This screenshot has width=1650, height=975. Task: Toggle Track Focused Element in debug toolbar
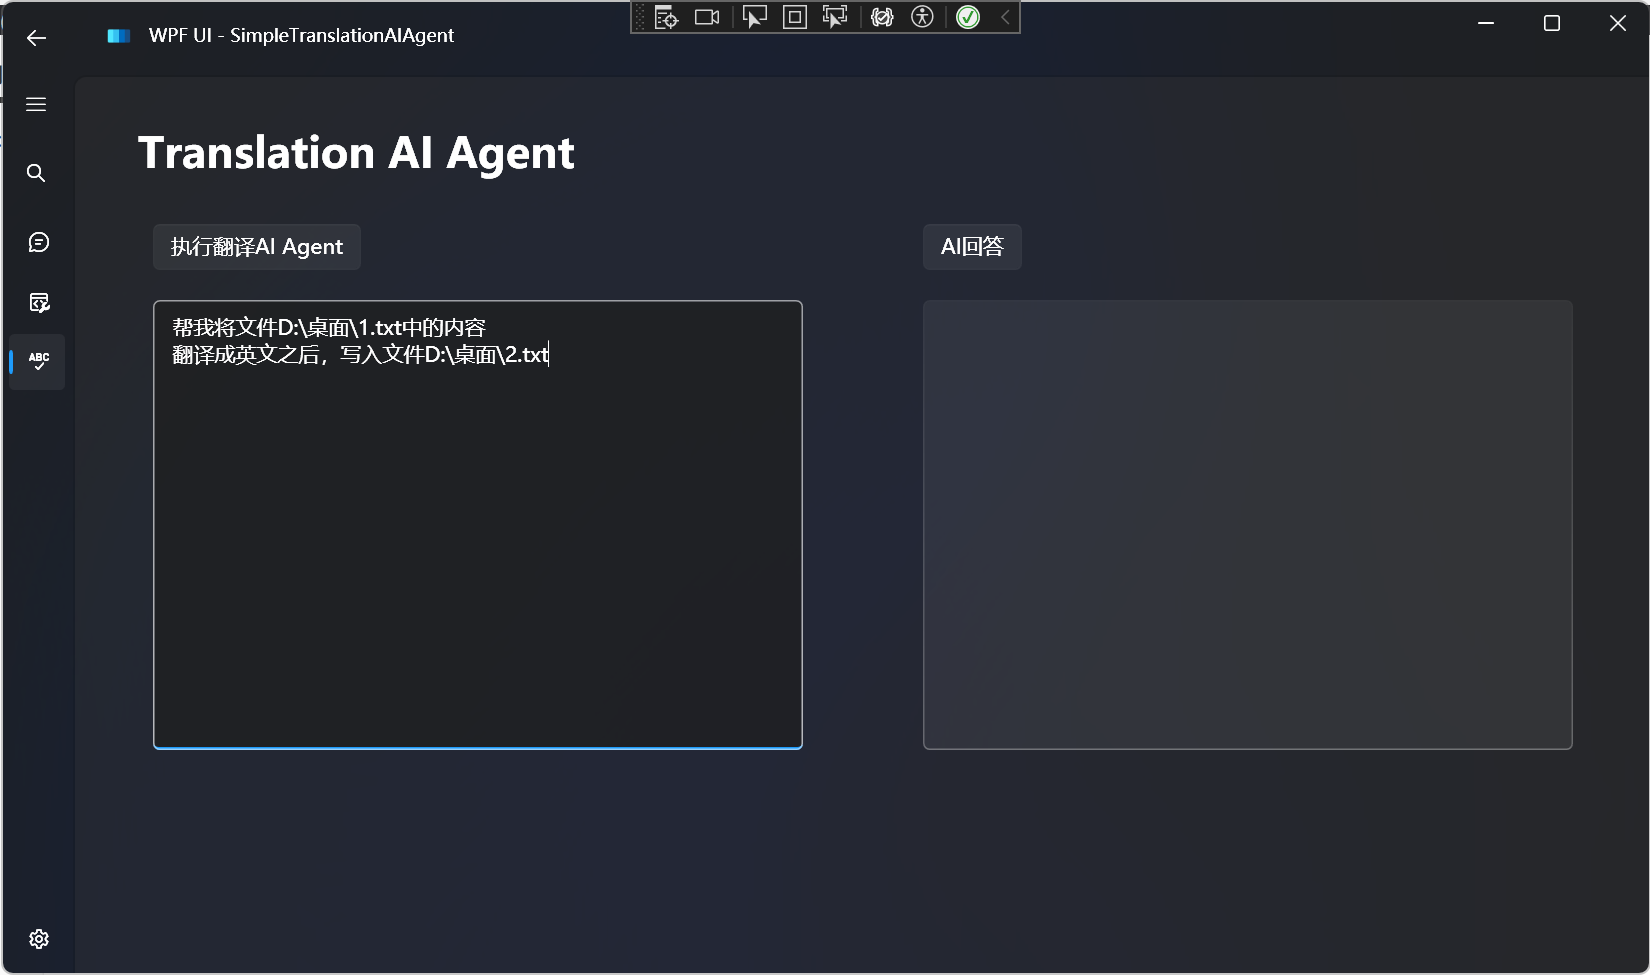[x=834, y=17]
